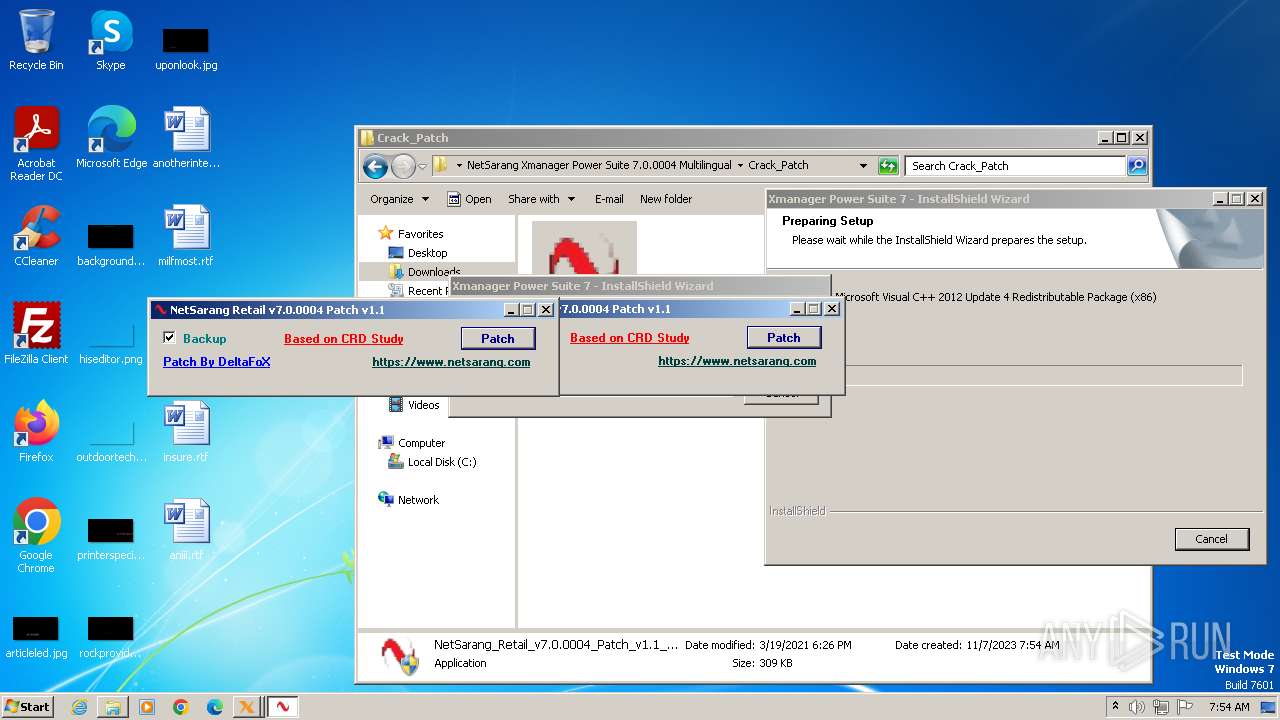Select printerspeci... file on desktop

(x=111, y=540)
